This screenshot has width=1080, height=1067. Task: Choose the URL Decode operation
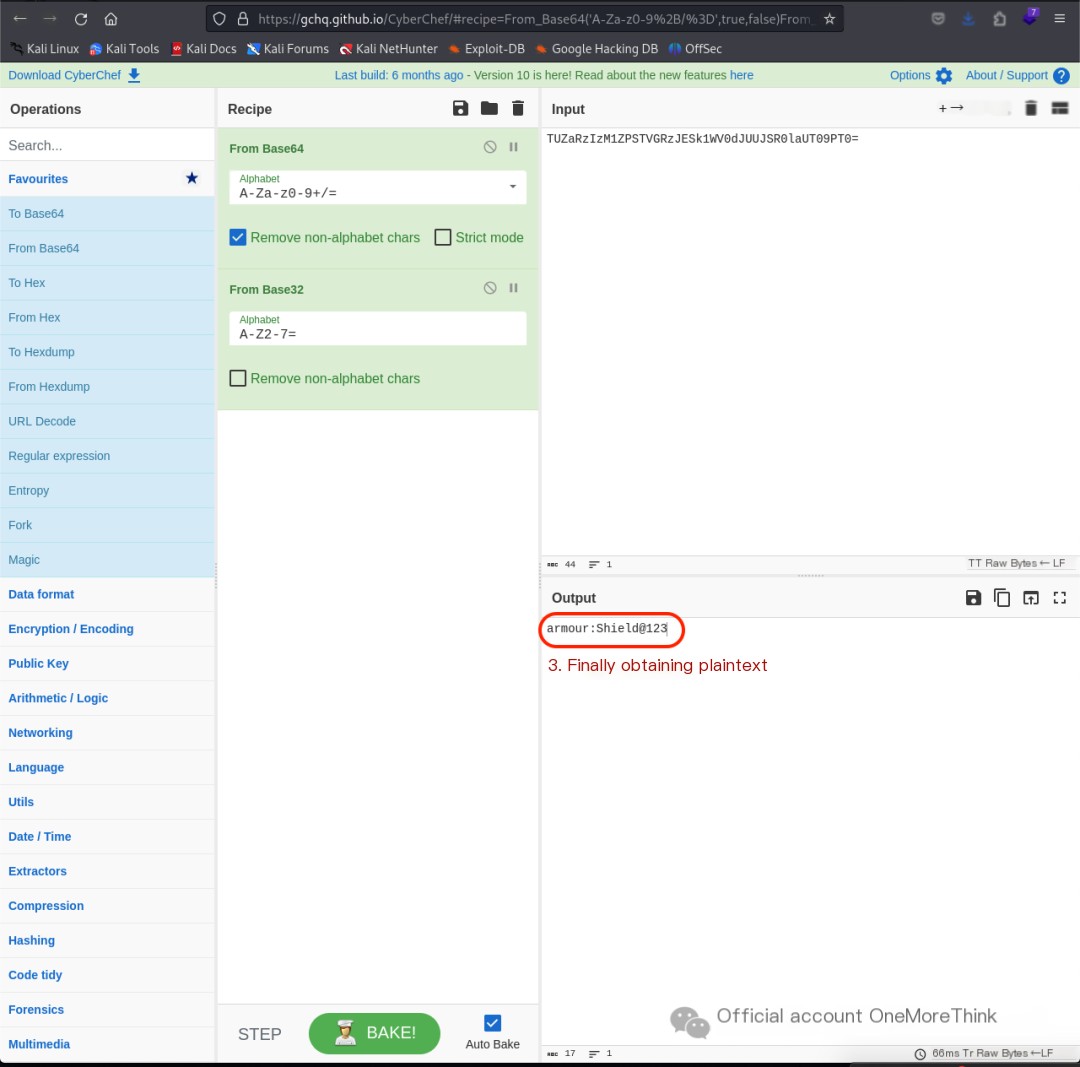pyautogui.click(x=107, y=421)
